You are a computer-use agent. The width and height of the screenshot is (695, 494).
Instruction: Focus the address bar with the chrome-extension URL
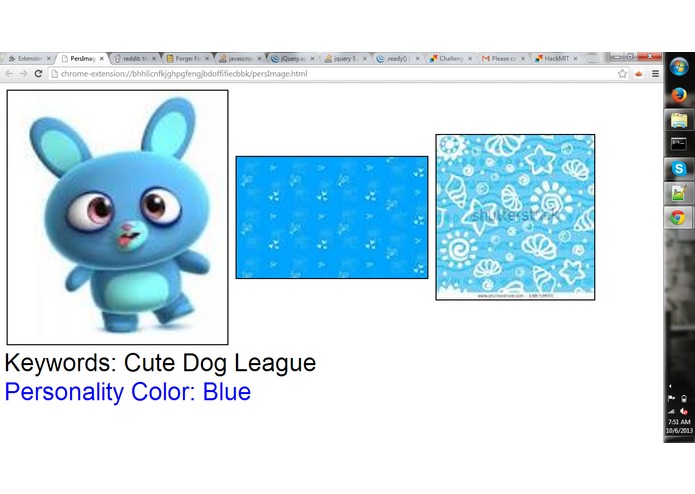pos(339,74)
